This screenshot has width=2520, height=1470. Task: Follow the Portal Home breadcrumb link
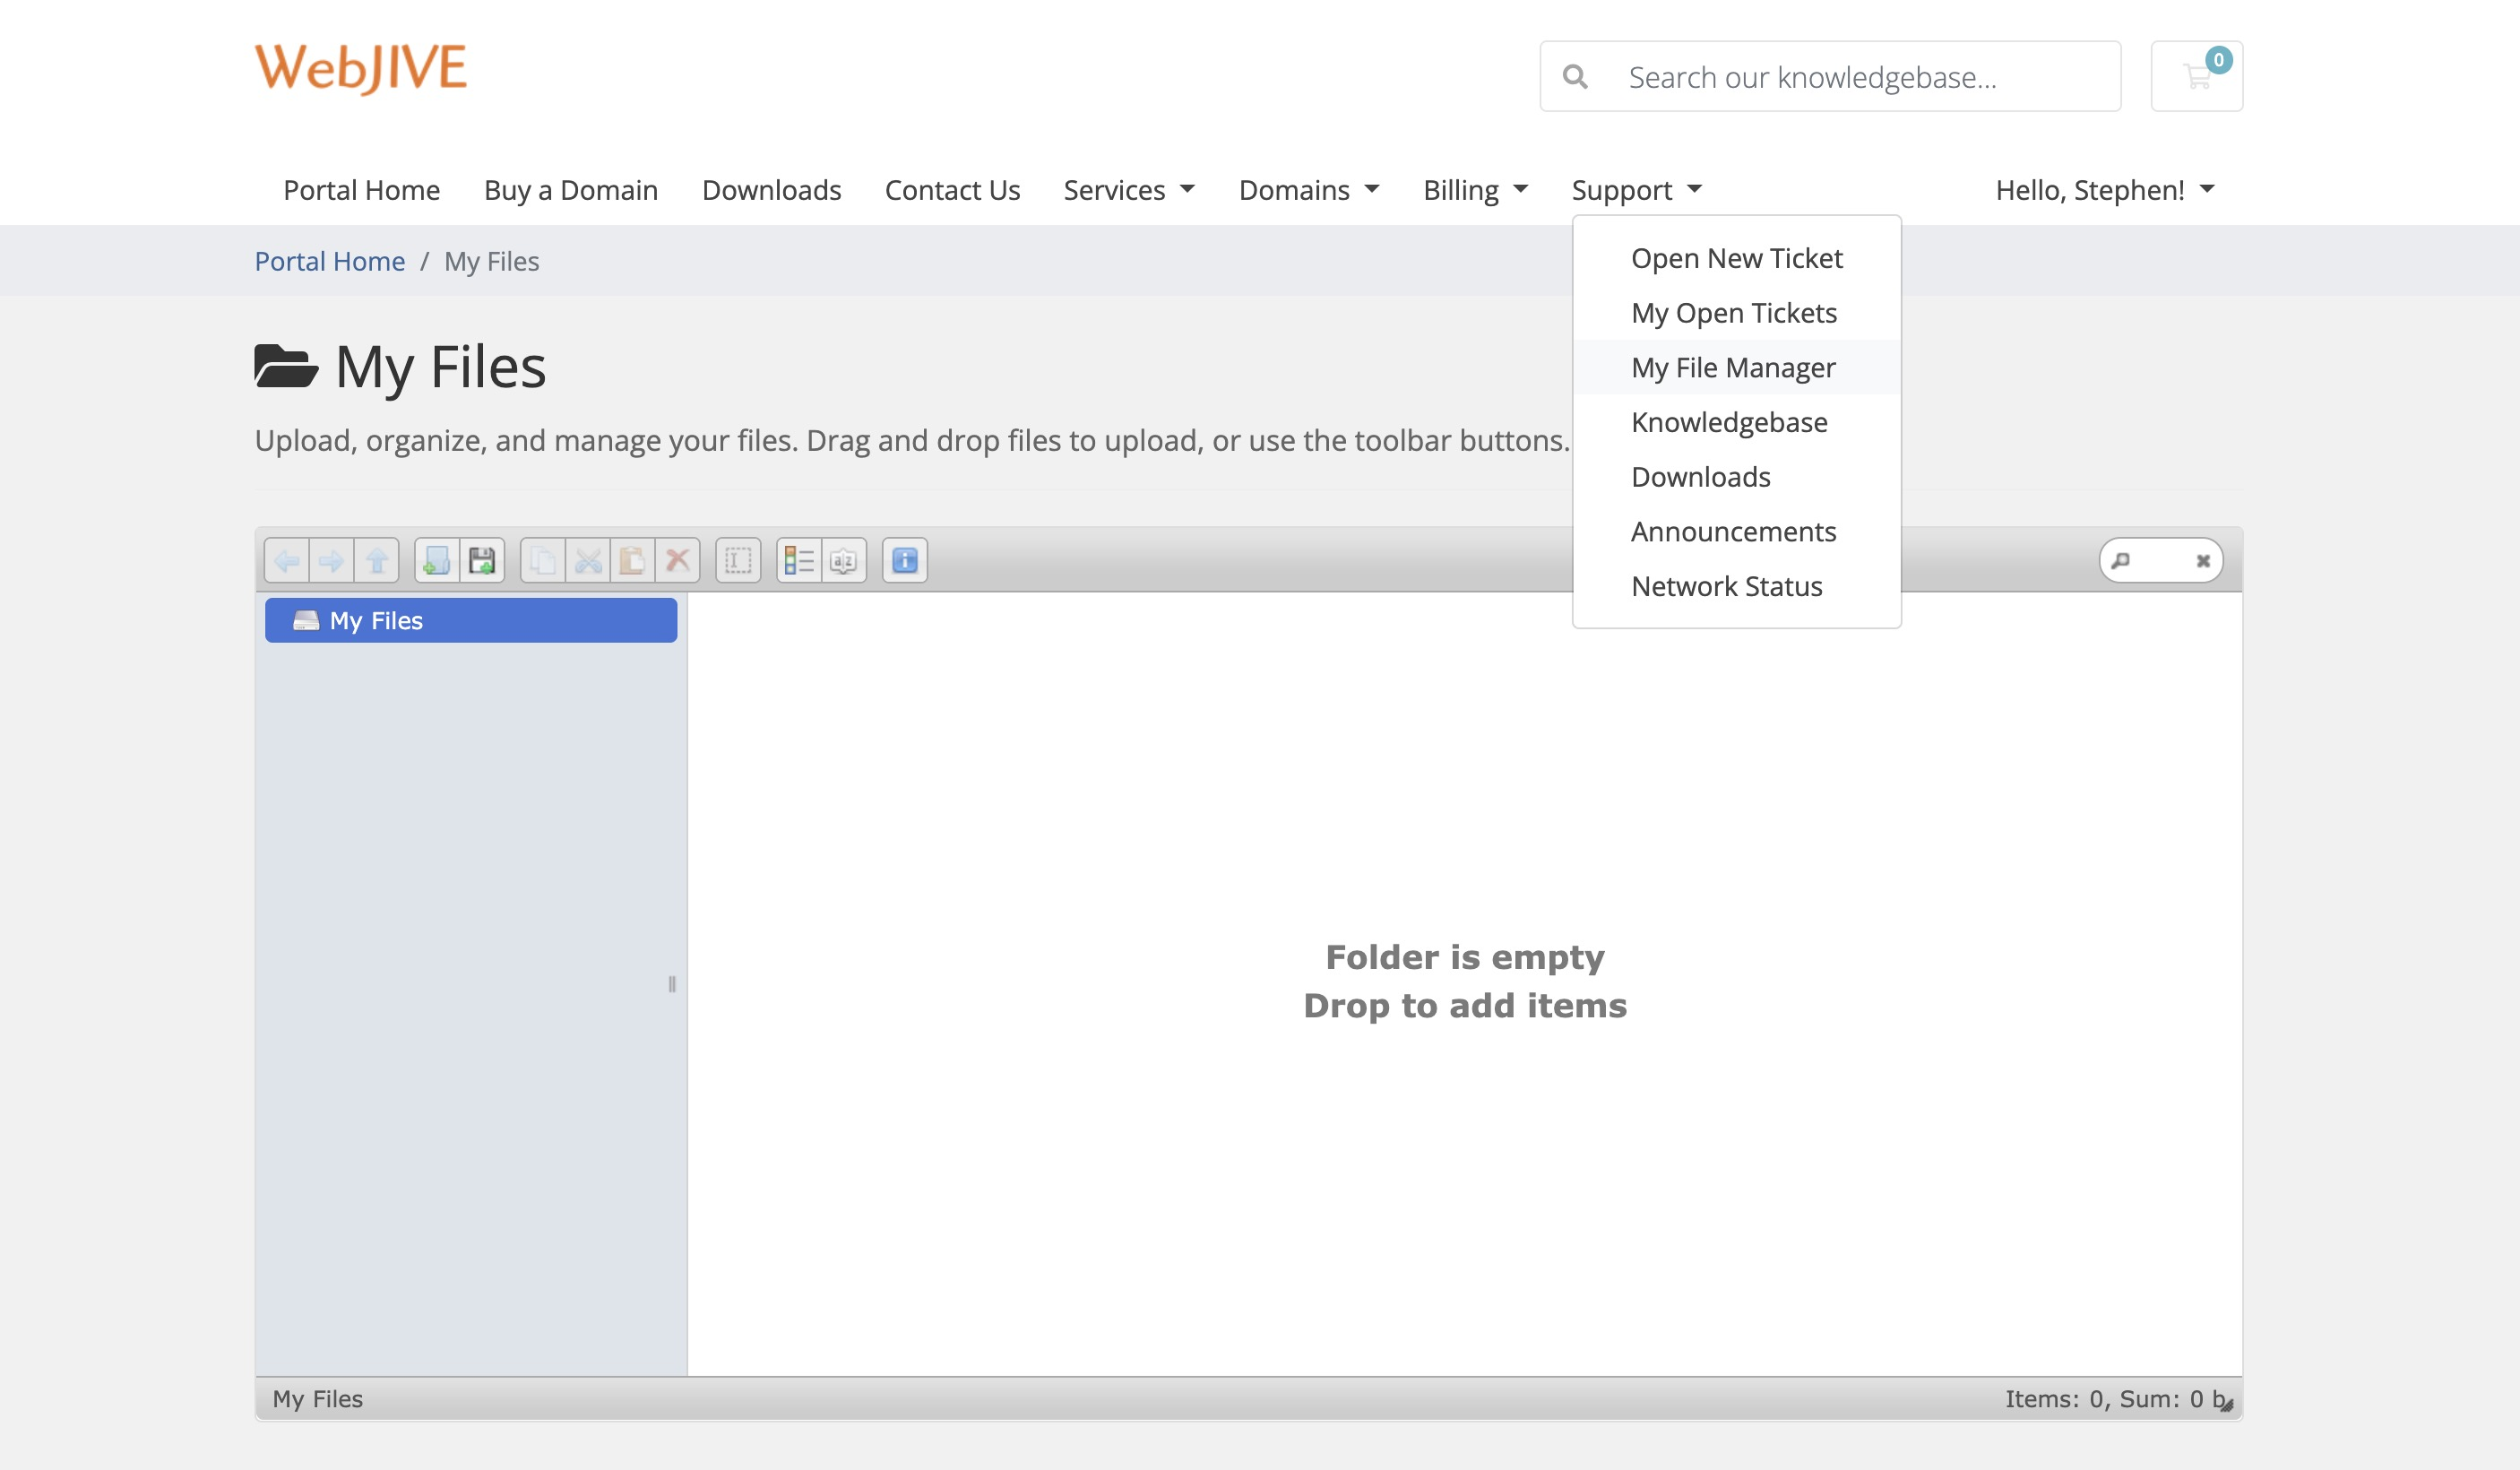pyautogui.click(x=329, y=261)
